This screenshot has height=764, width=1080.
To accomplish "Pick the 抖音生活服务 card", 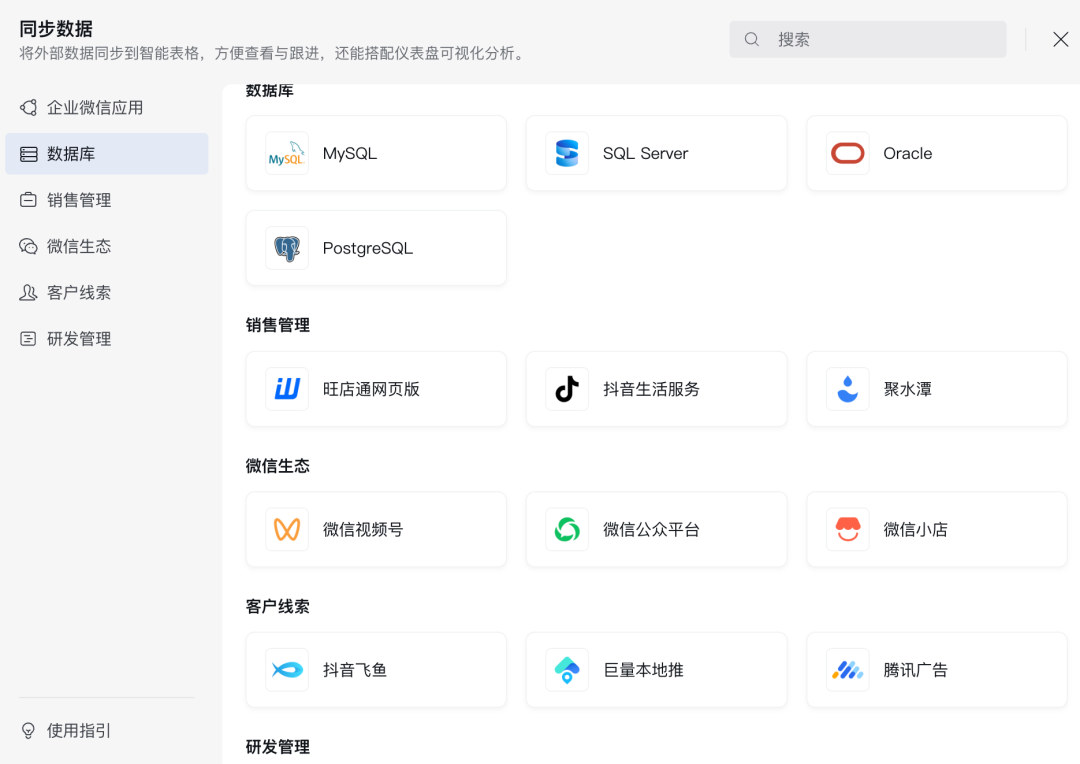I will pos(656,389).
